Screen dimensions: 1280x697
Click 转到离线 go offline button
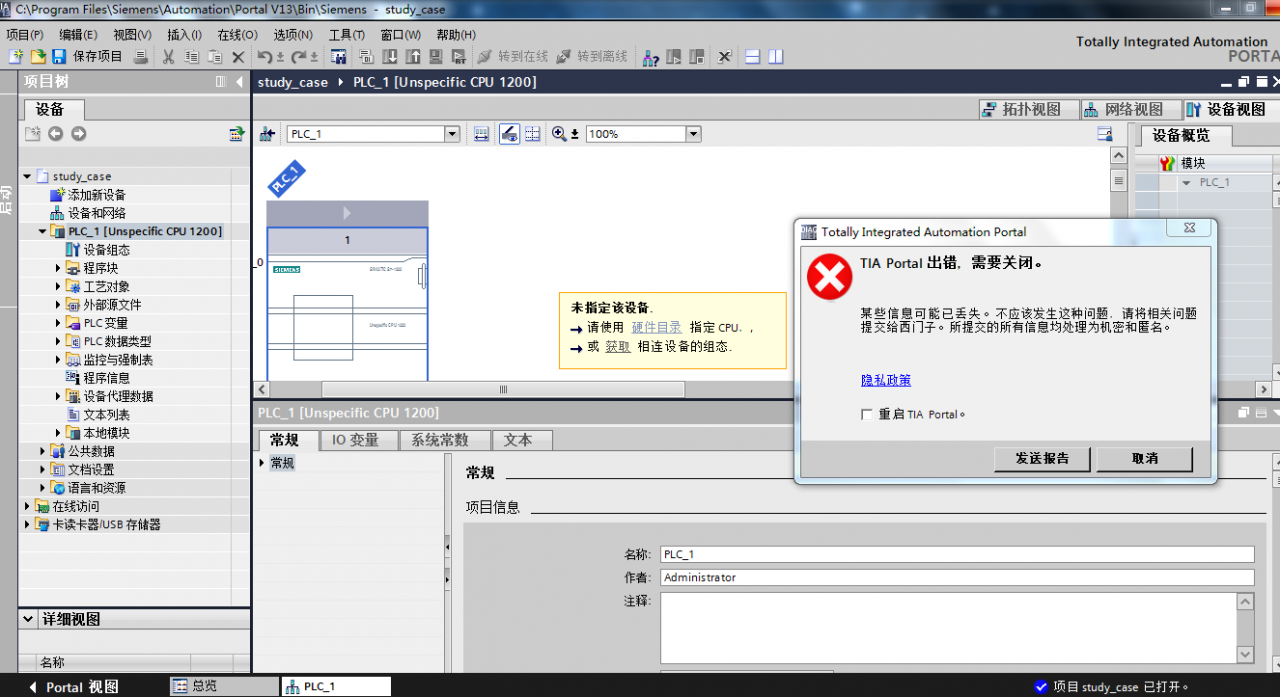pos(592,57)
